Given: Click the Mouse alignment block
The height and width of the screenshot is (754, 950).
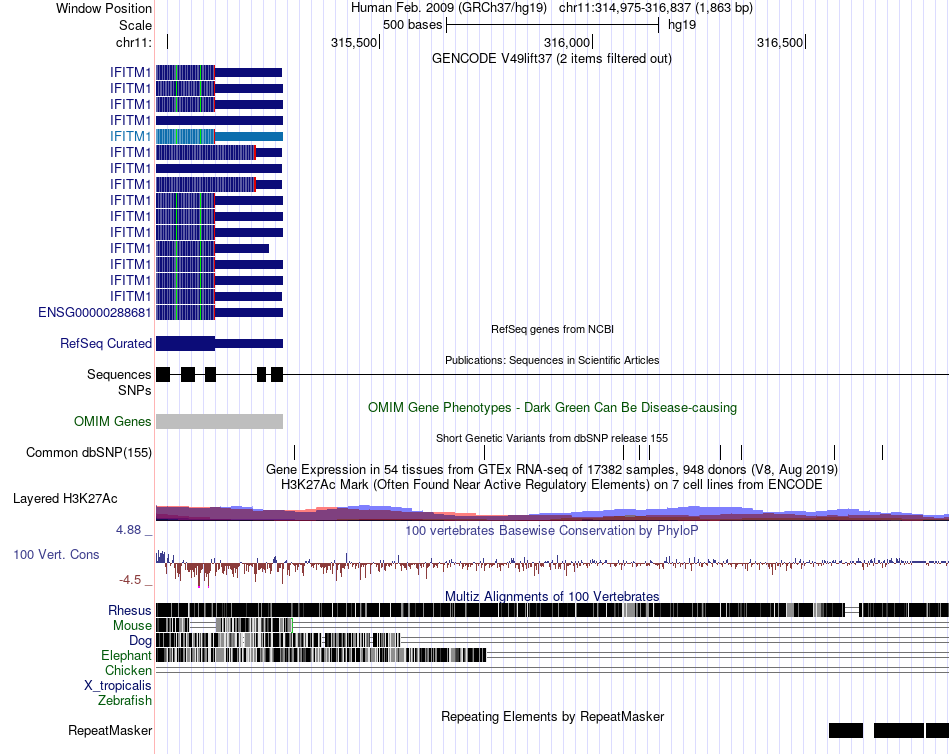Looking at the screenshot, I should 224,625.
